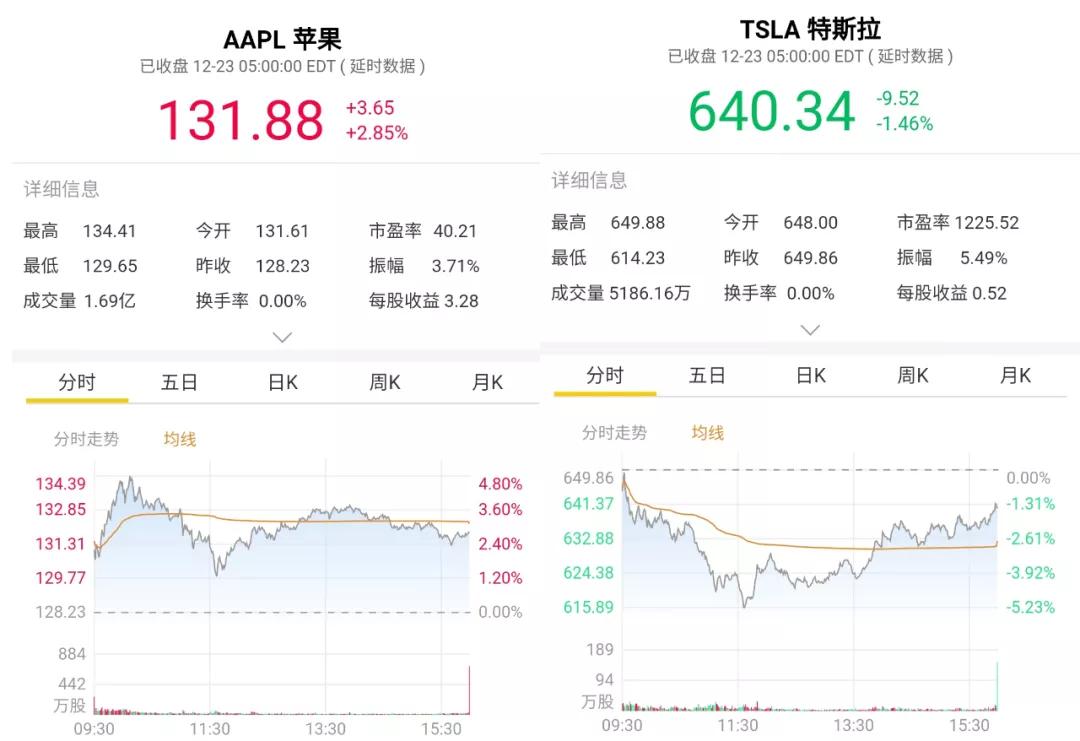Open the 日K tab for AAPL
The width and height of the screenshot is (1080, 741).
tap(283, 382)
